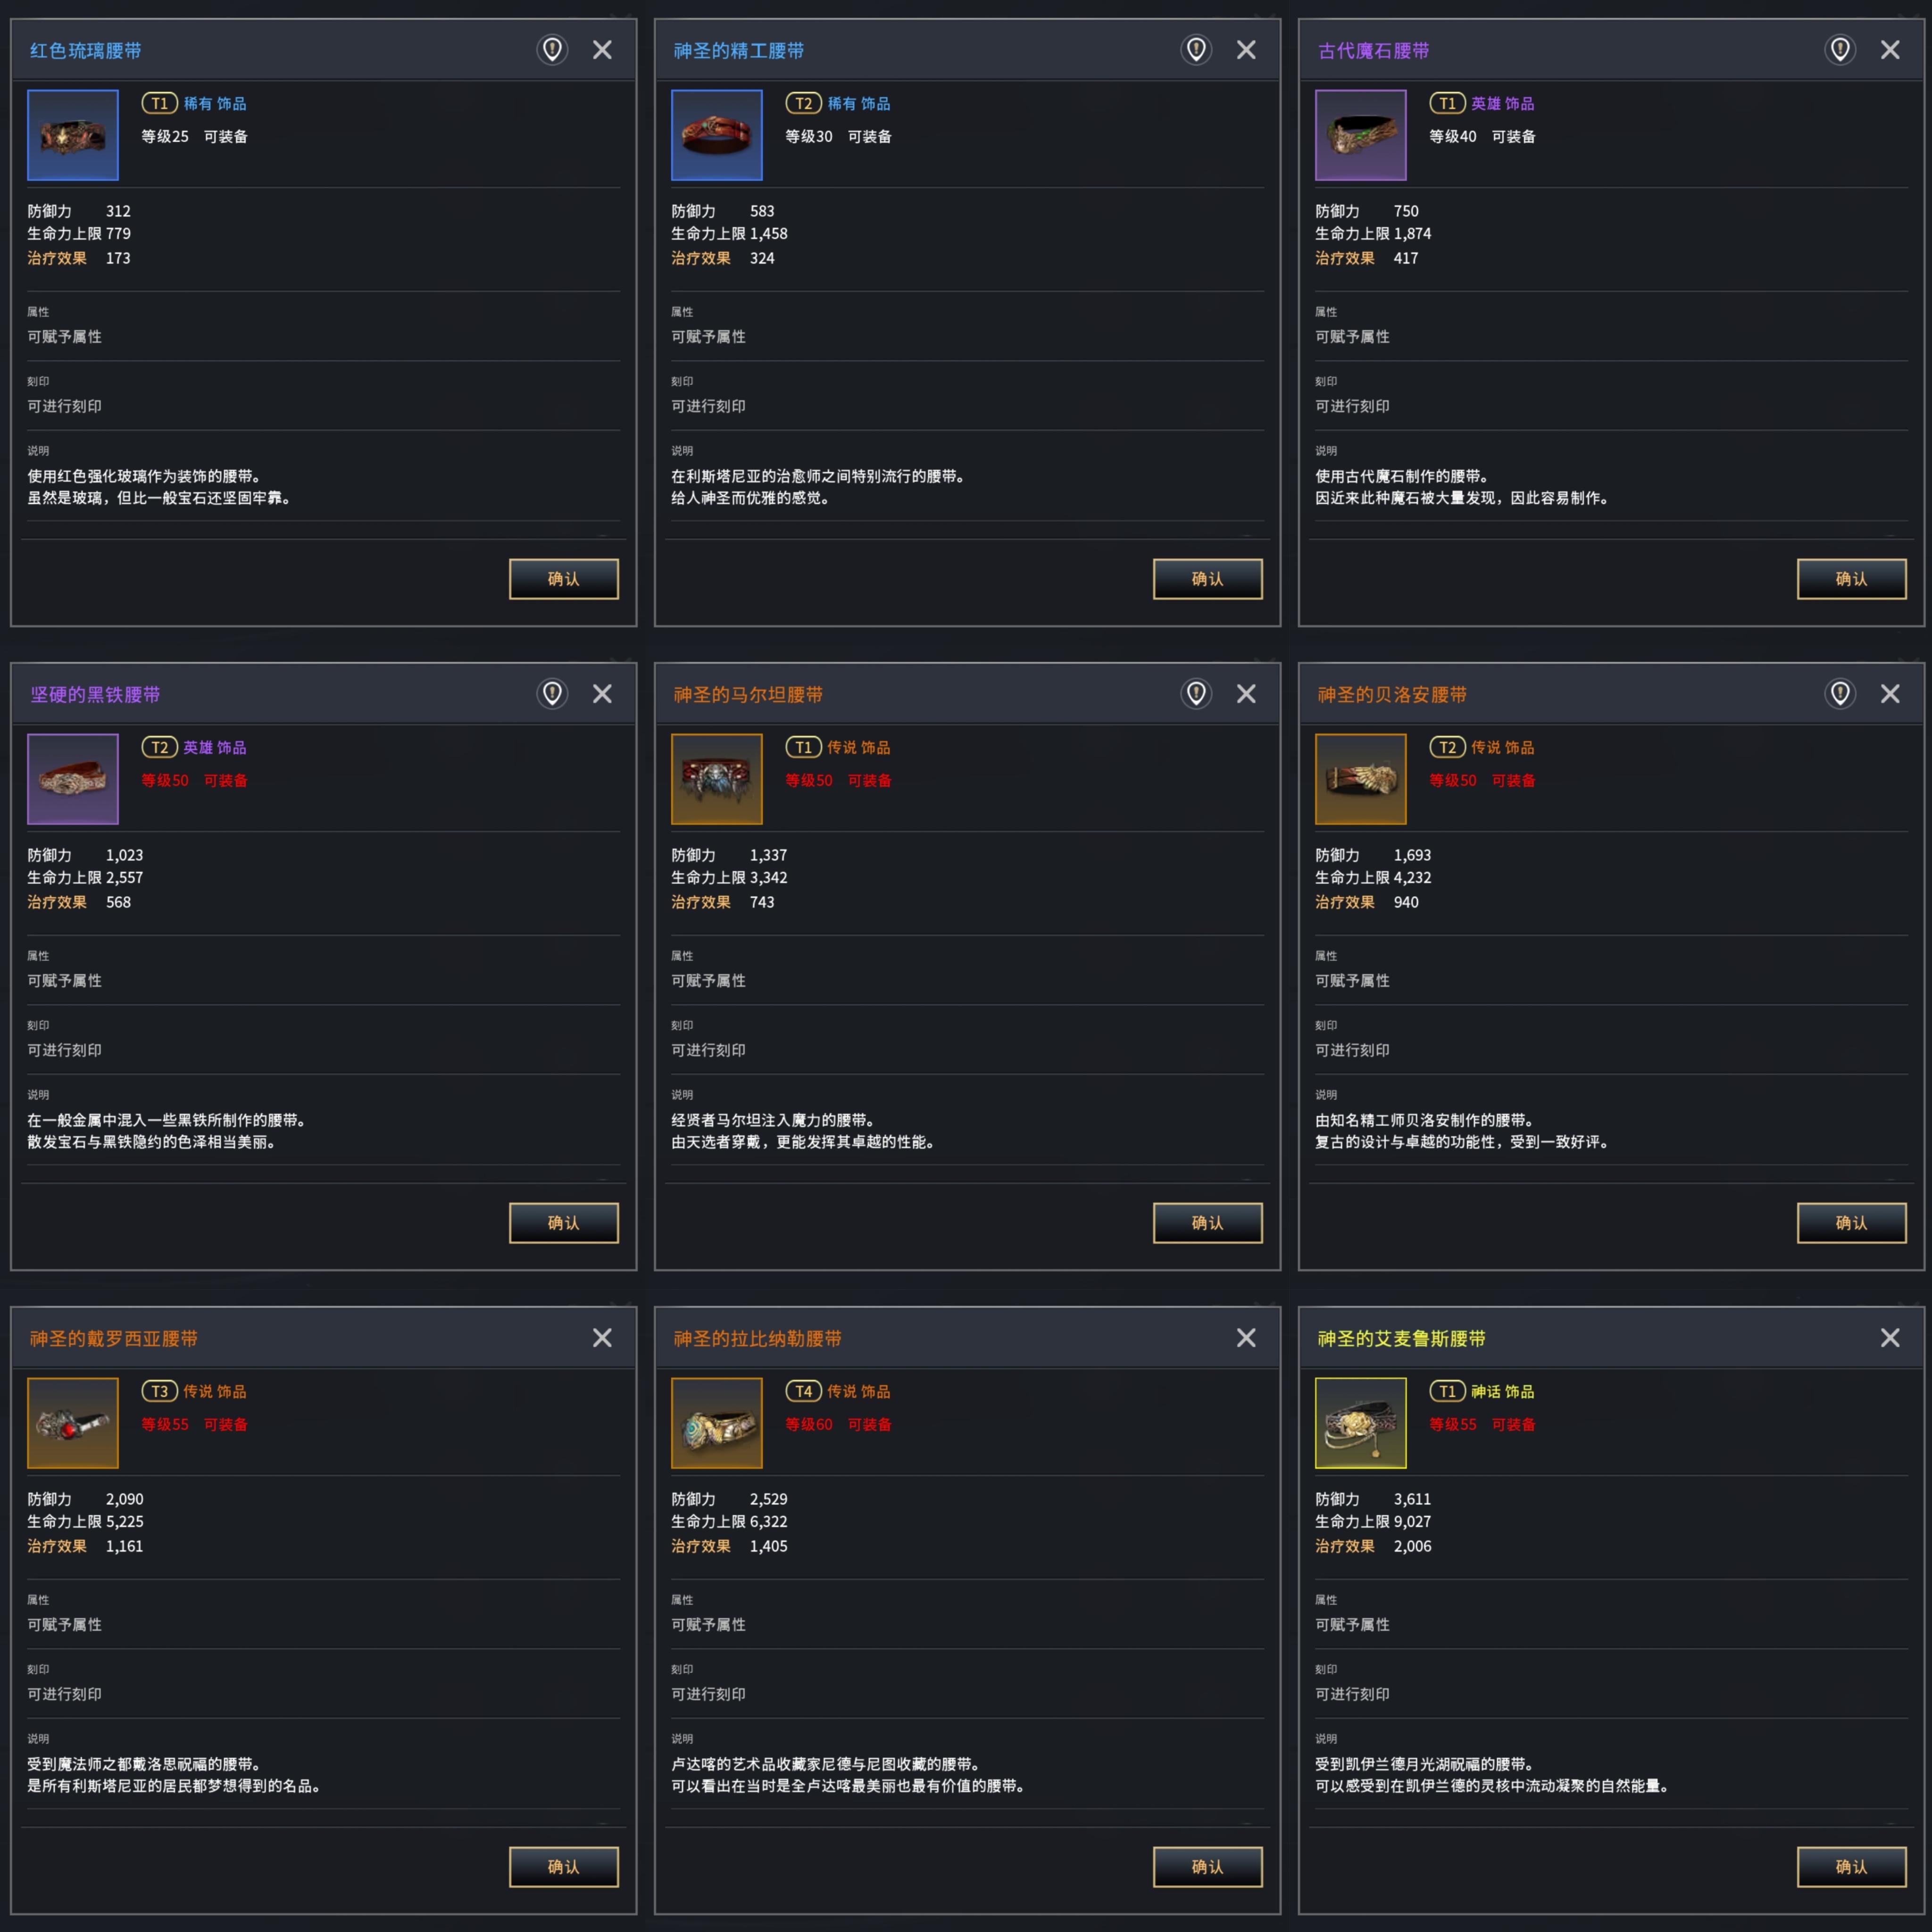Screen dimensions: 1932x1932
Task: Click 确认 in 神圣的贝洛安腰带 window
Action: click(1852, 1223)
